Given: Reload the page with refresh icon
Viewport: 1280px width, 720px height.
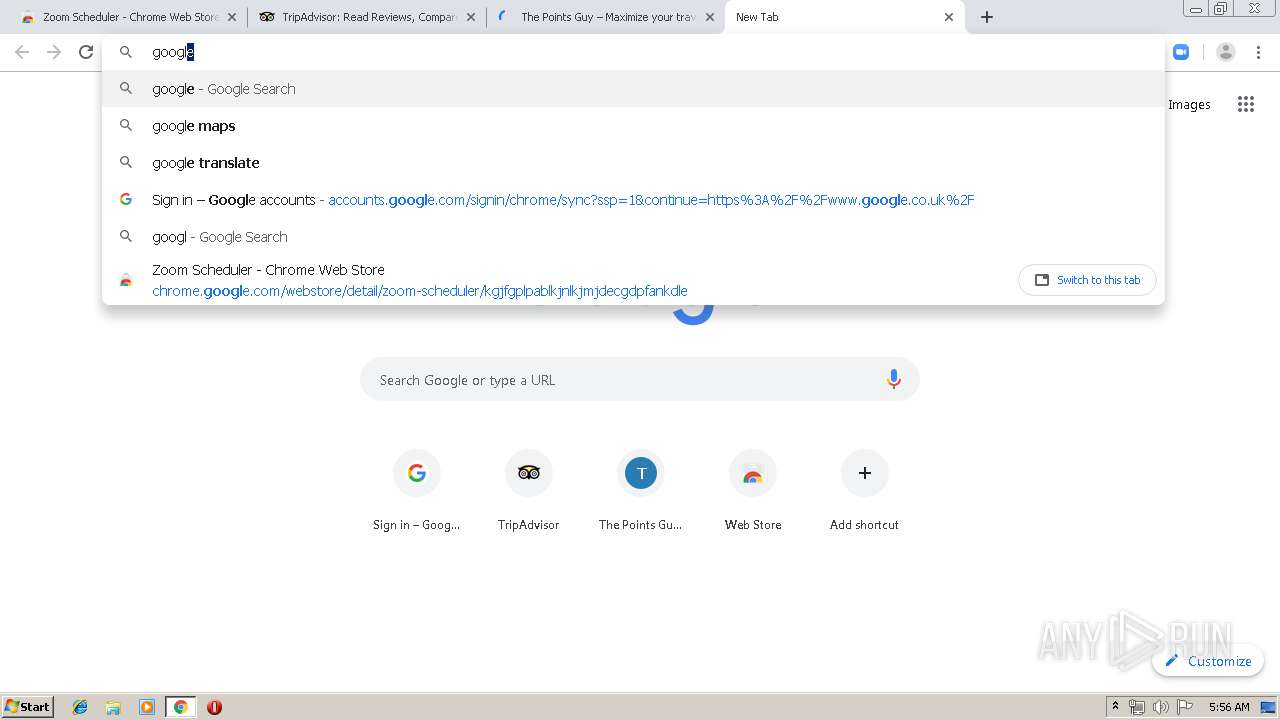Looking at the screenshot, I should (x=86, y=52).
